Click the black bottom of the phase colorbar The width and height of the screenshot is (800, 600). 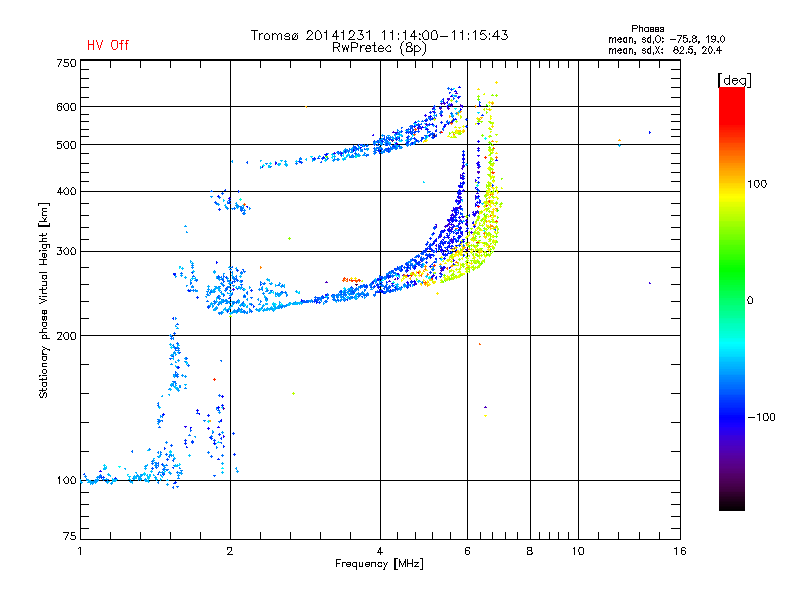tap(732, 503)
